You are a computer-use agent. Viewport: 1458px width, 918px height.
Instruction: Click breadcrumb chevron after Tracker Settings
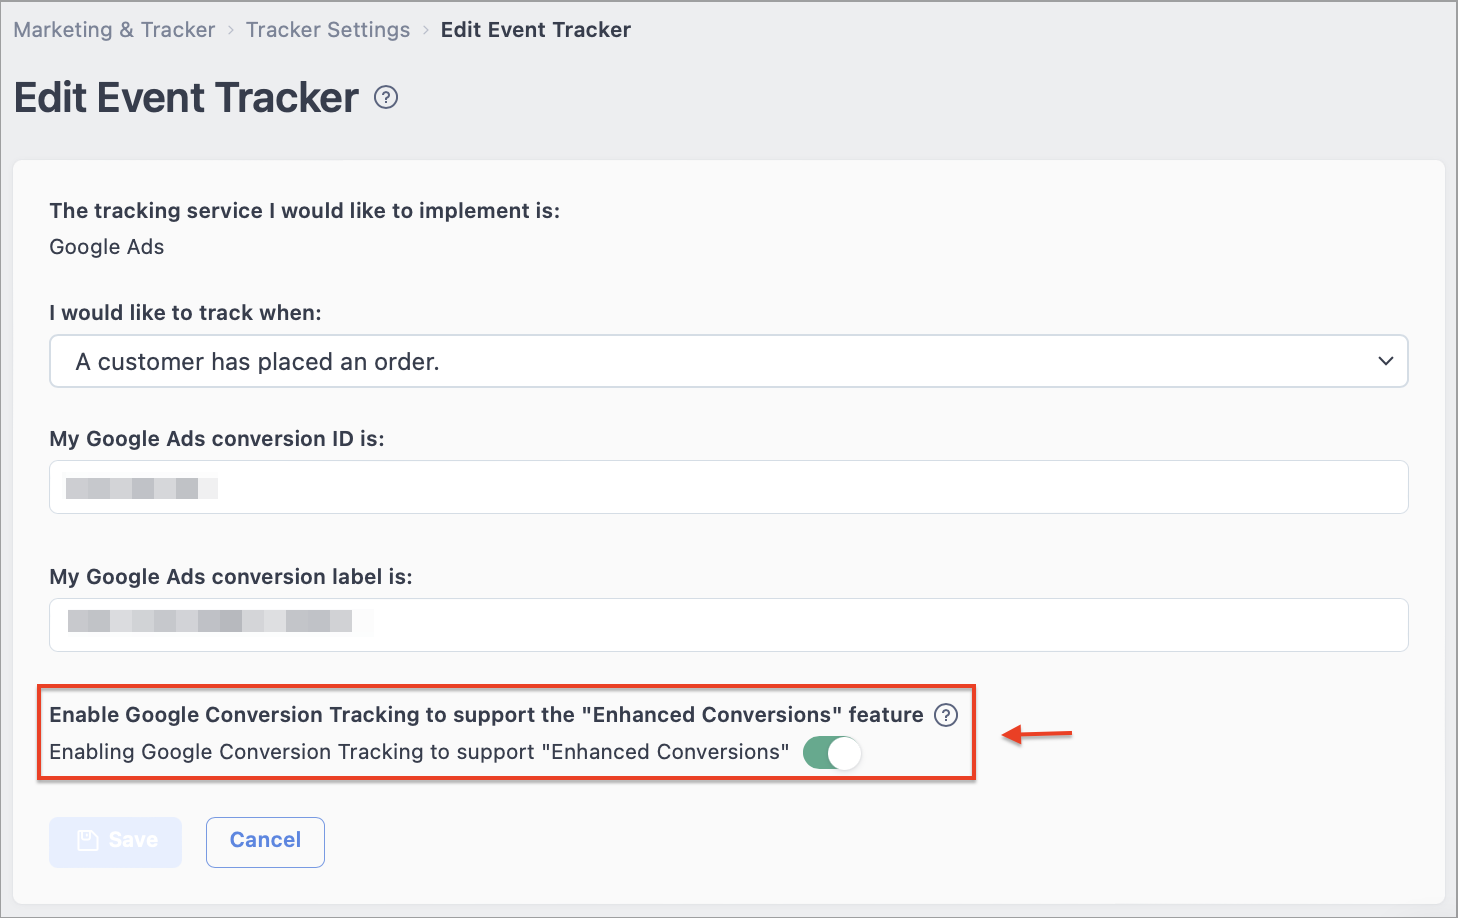[426, 30]
